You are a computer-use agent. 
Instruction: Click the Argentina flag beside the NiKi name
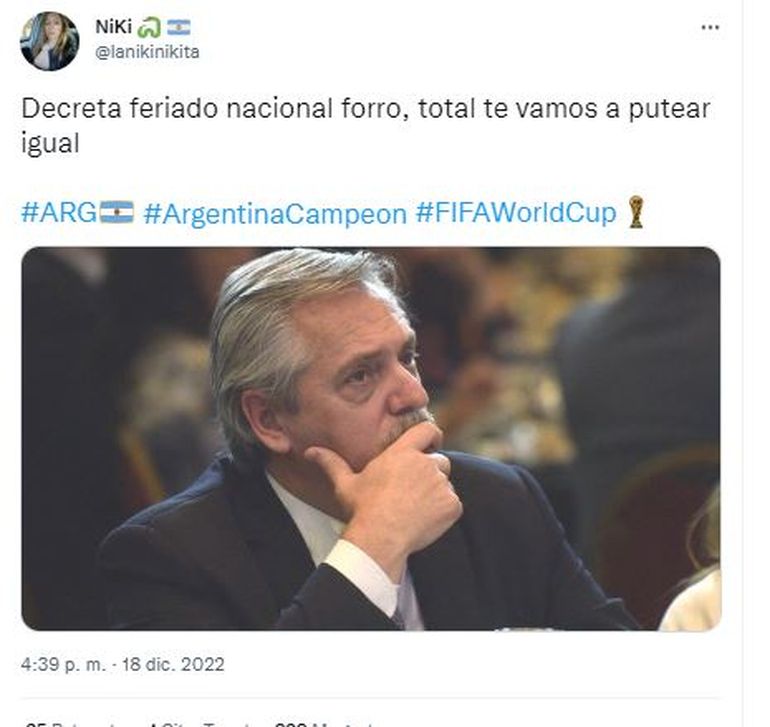(178, 28)
